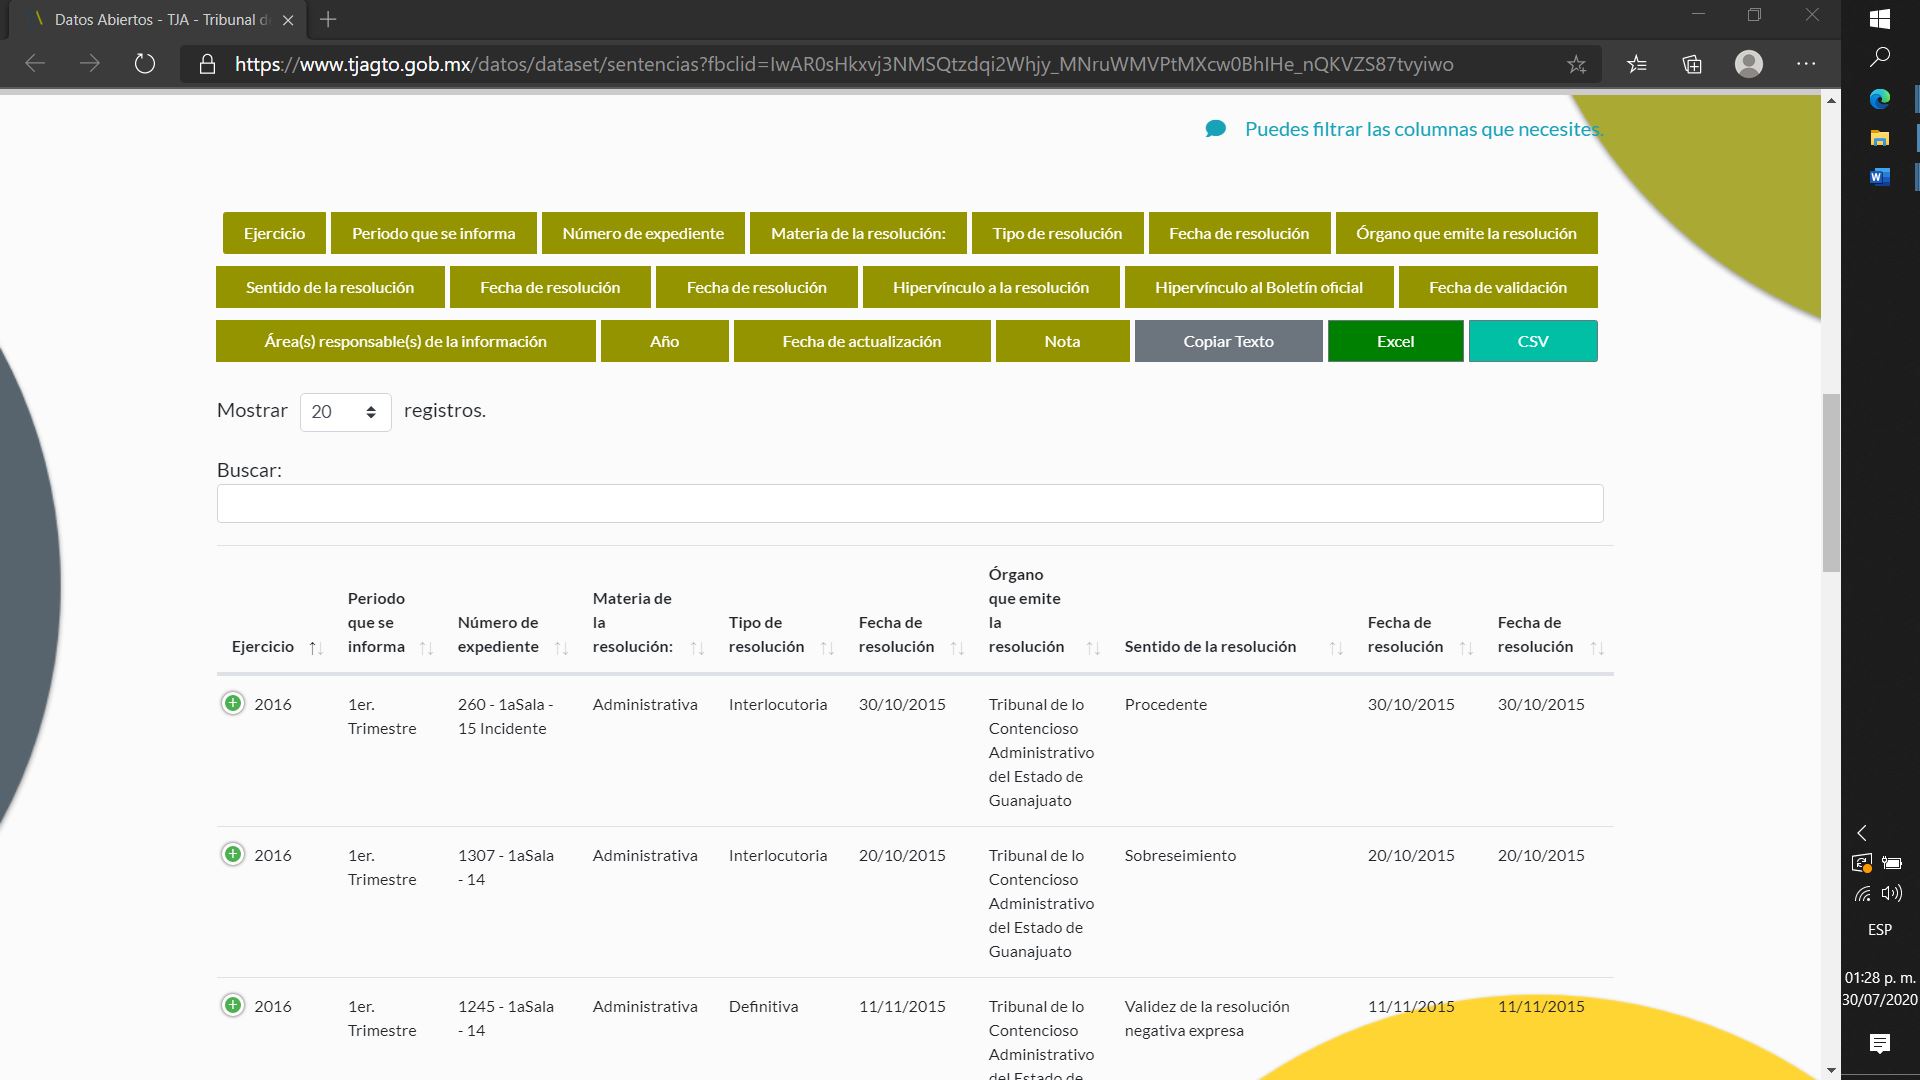This screenshot has height=1080, width=1920.
Task: Open the Mostrar registros dropdown
Action: pos(345,412)
